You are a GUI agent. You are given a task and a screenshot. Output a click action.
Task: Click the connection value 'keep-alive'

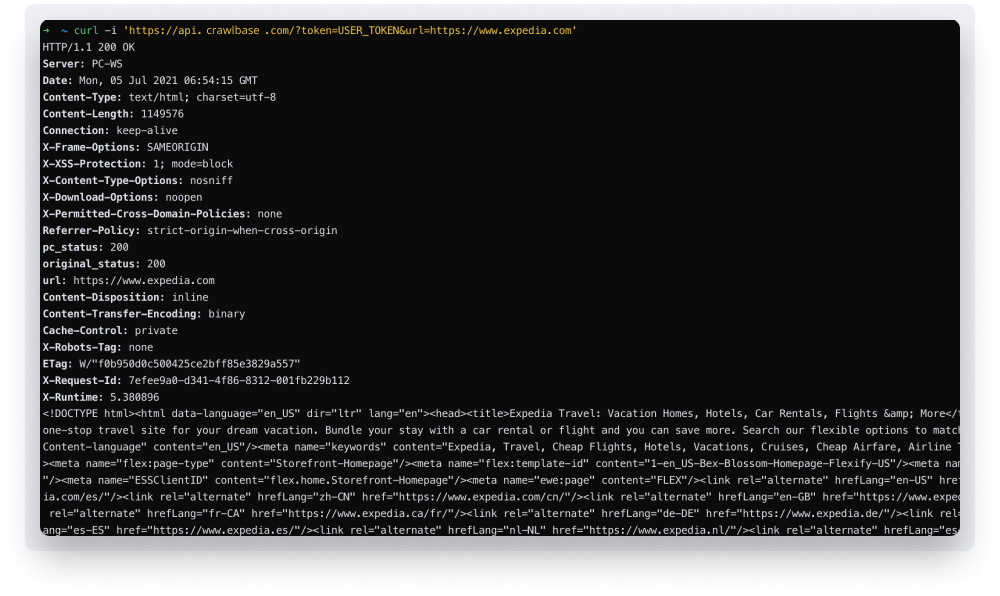147,130
